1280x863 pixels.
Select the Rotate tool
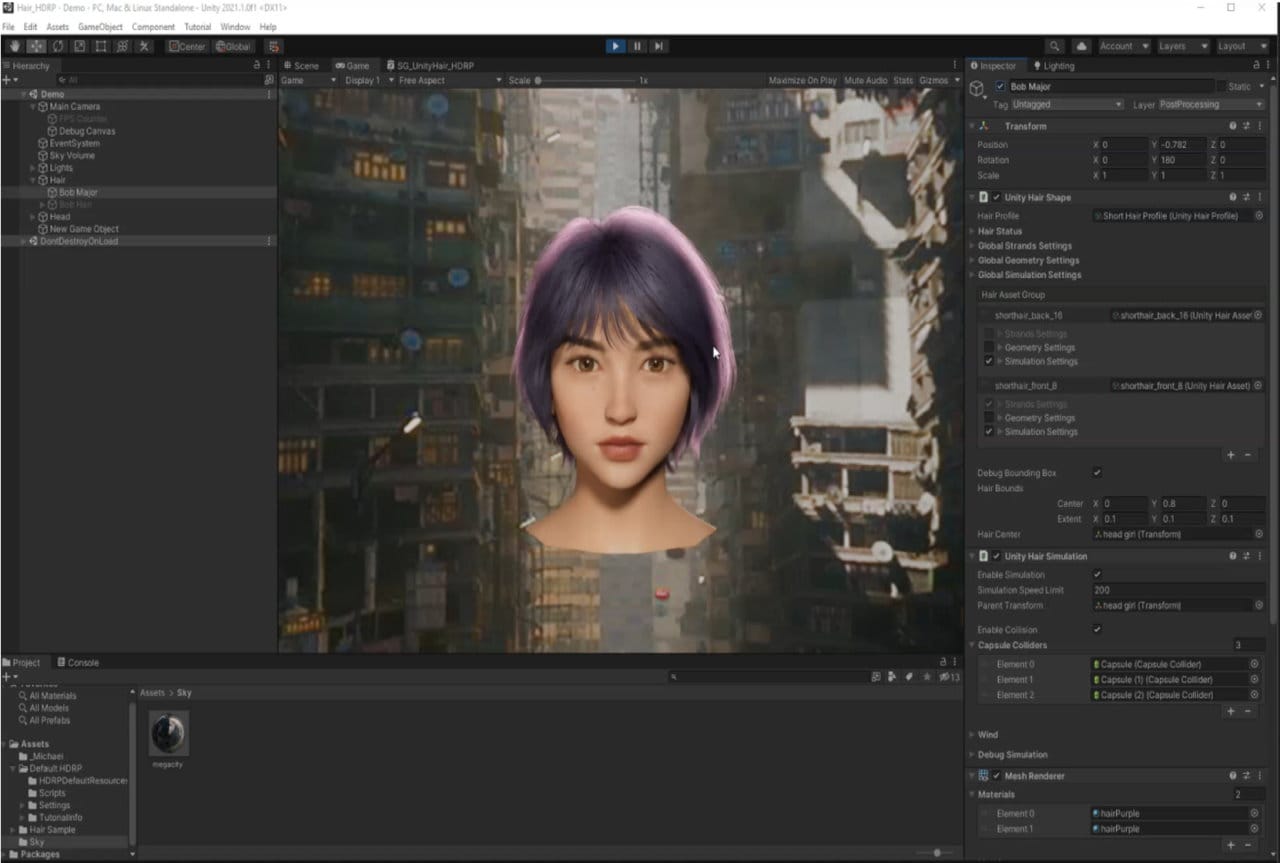57,46
